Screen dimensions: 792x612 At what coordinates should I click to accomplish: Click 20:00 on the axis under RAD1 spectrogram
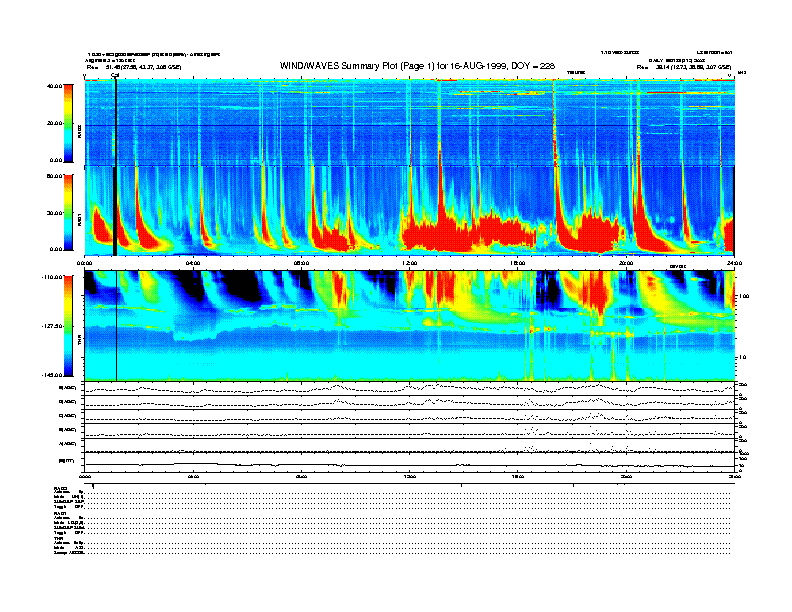coord(626,263)
